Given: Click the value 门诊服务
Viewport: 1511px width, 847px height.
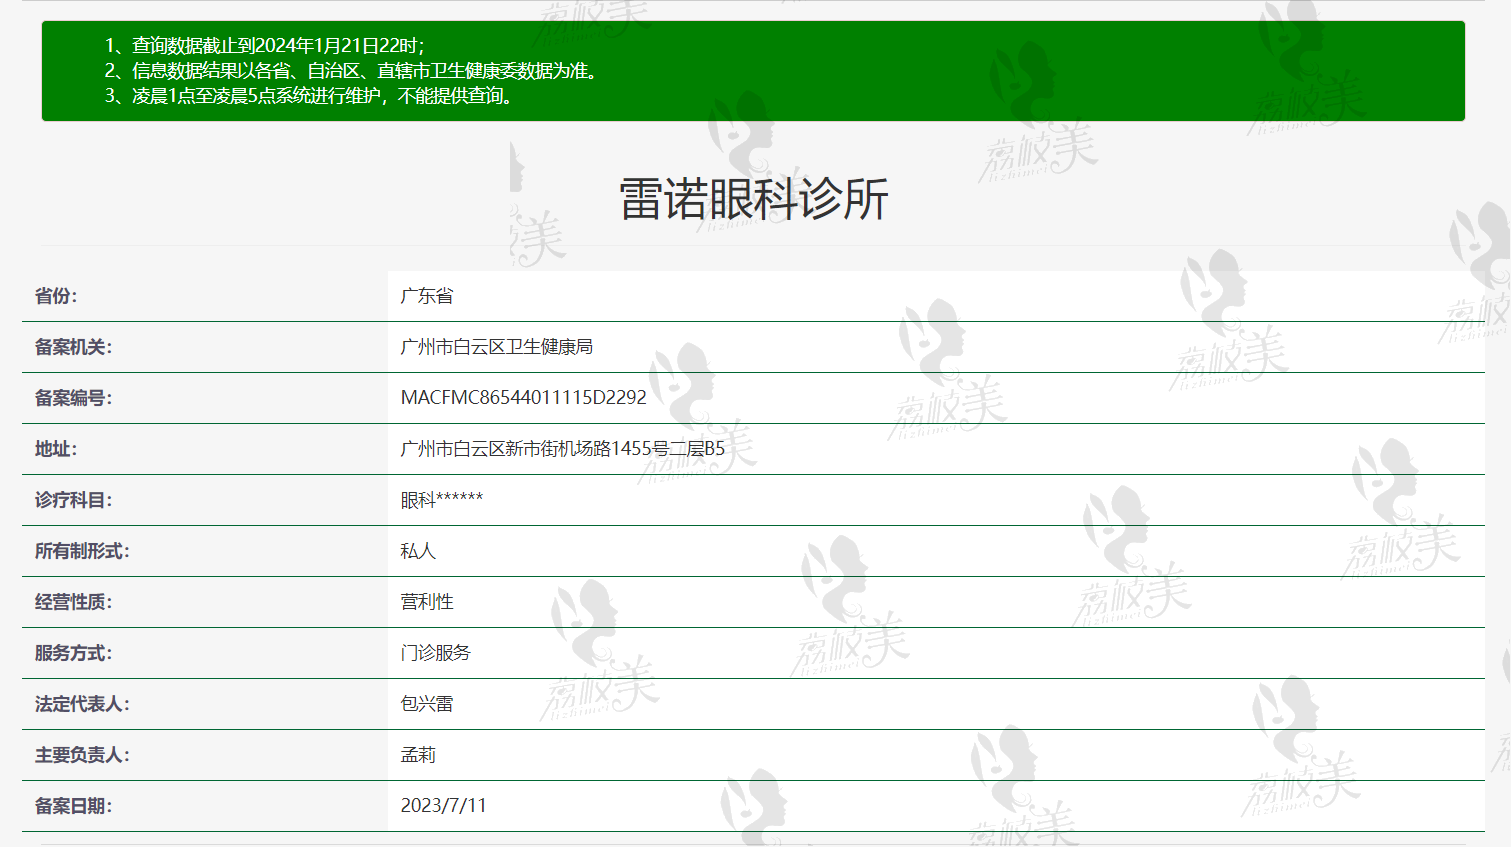Looking at the screenshot, I should coord(435,653).
